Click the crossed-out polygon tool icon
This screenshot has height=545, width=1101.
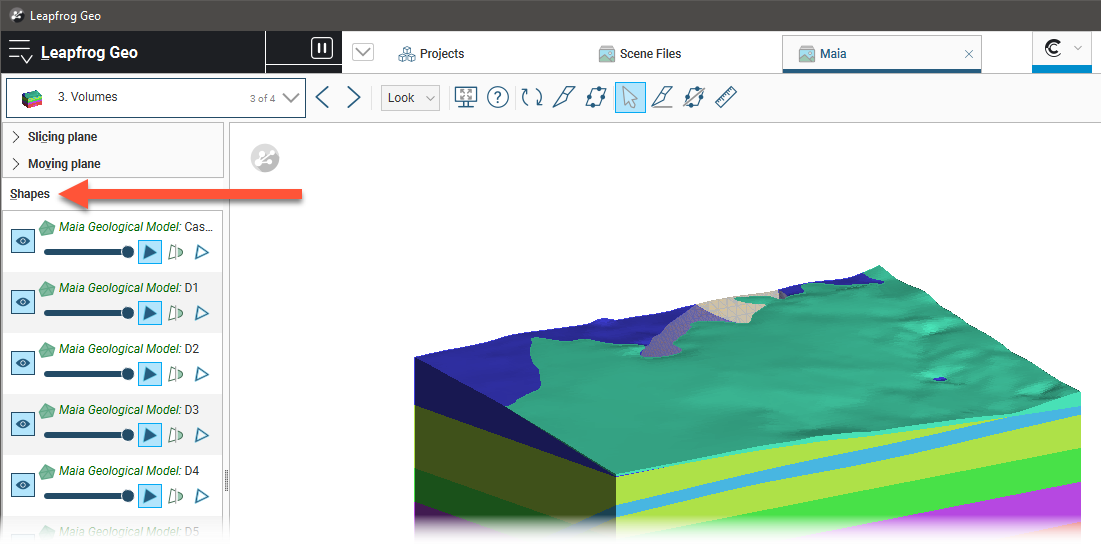pos(694,98)
